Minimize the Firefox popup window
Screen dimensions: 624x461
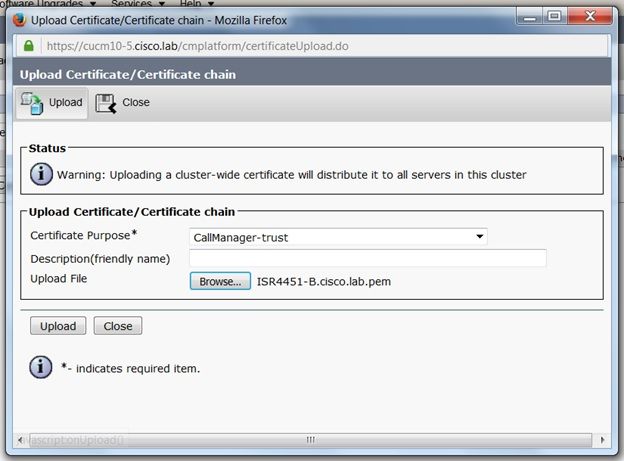[529, 17]
